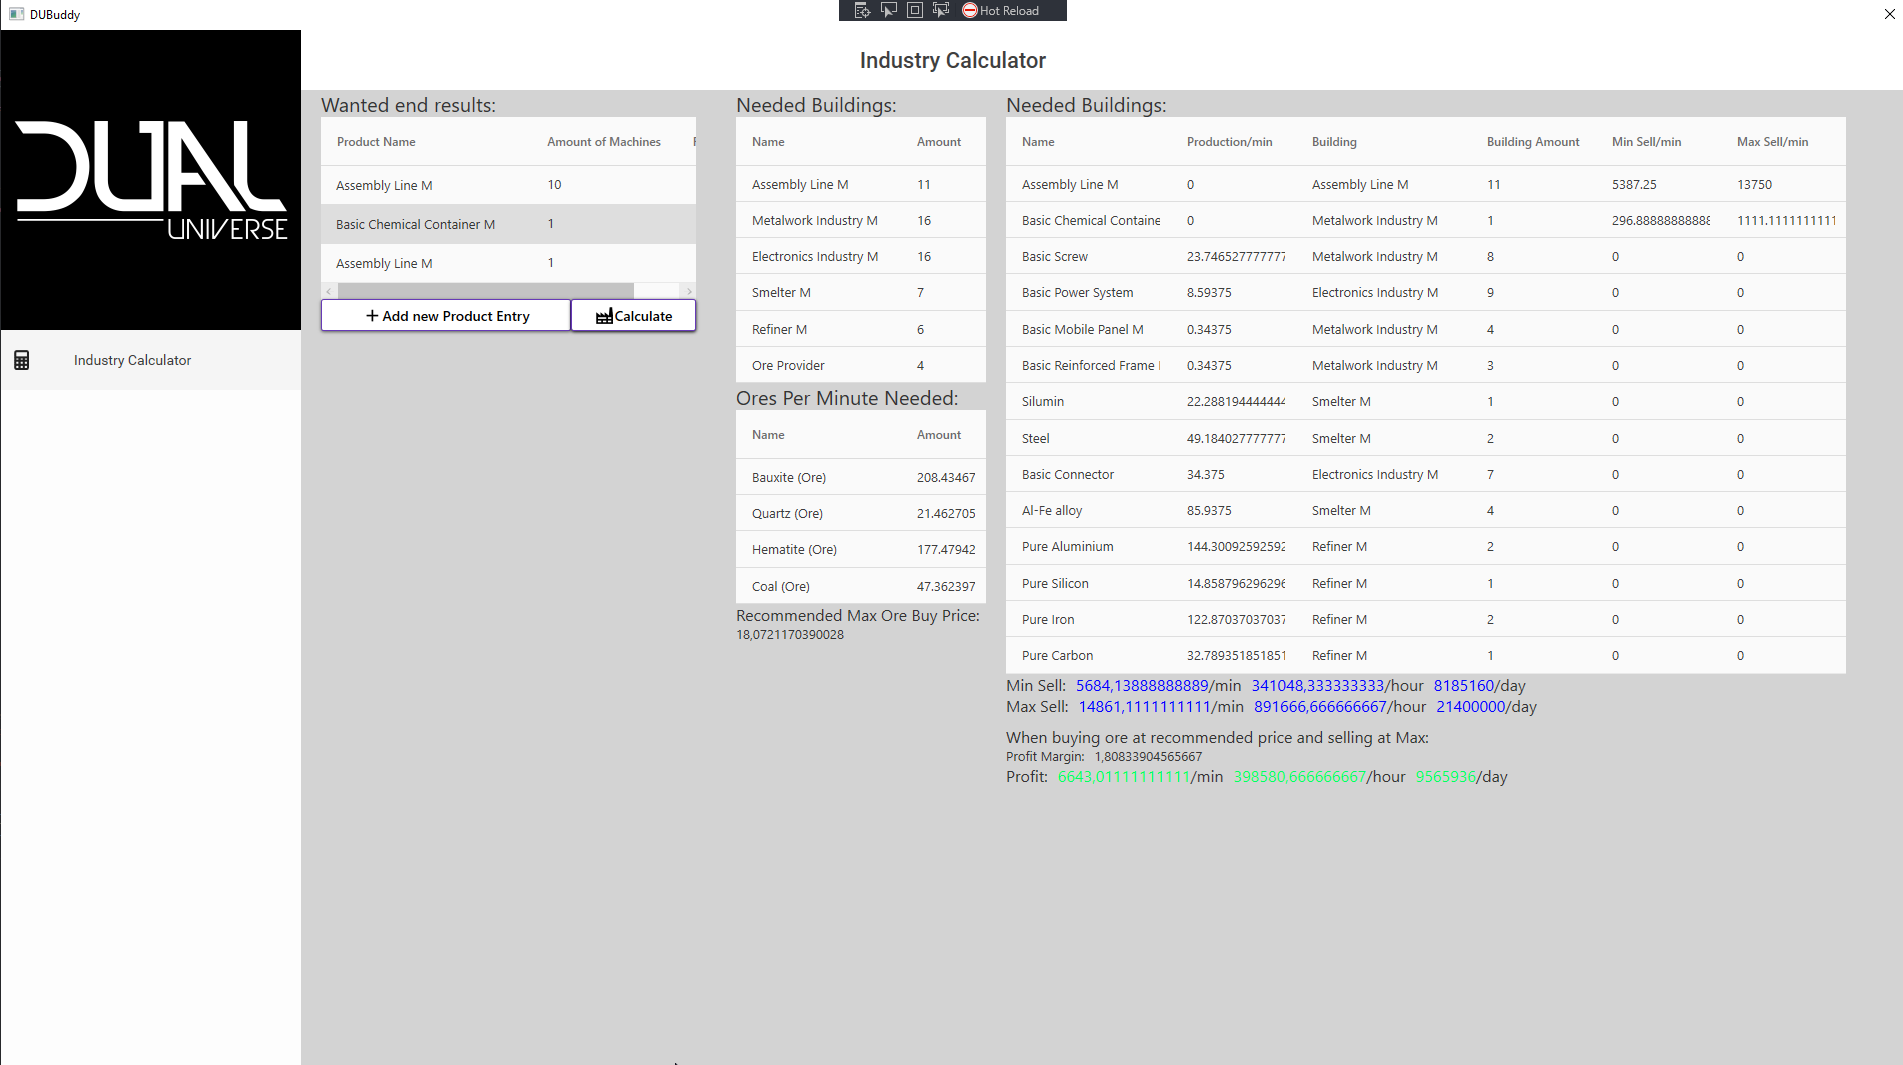Click the Hot Reload indicator
Image resolution: width=1903 pixels, height=1065 pixels.
[1001, 10]
